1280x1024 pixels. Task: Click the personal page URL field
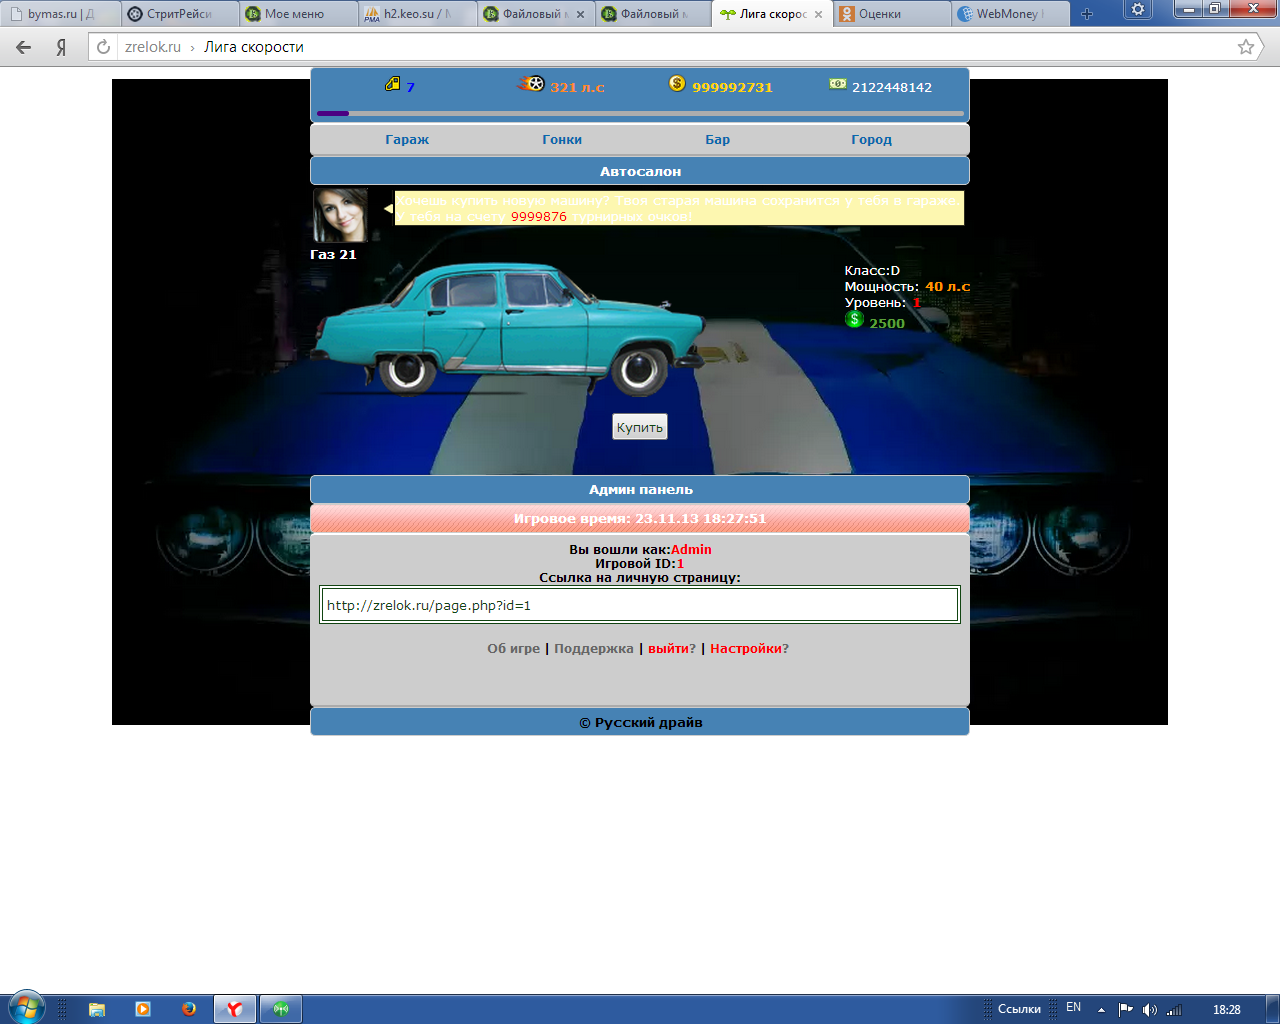click(x=640, y=605)
